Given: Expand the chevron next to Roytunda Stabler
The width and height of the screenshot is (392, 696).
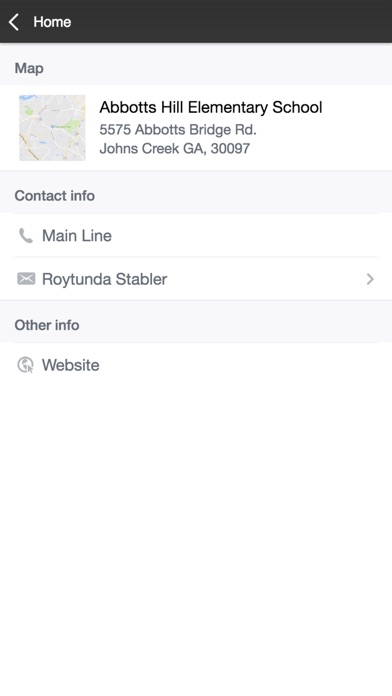Looking at the screenshot, I should point(370,279).
